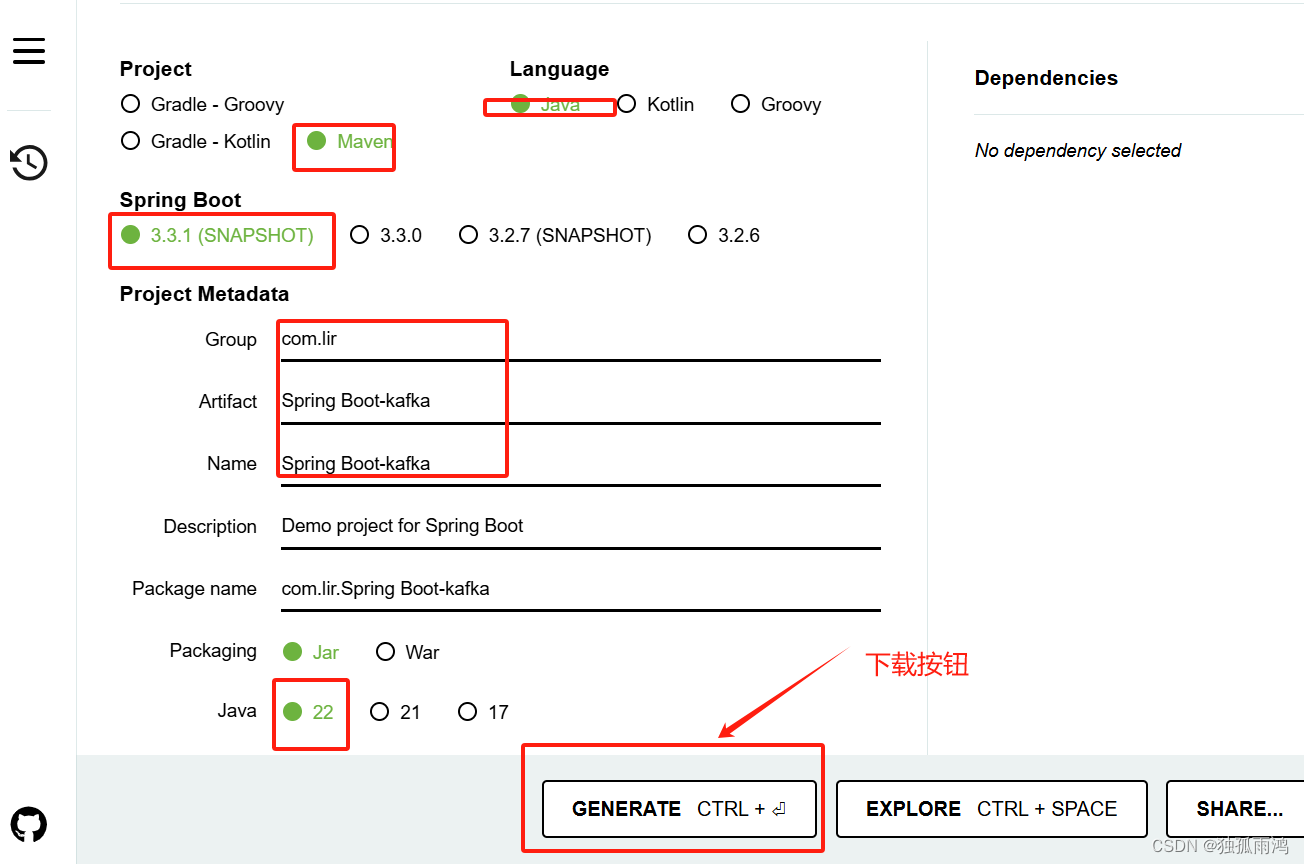Select Kotlin as the language
This screenshot has width=1304, height=864.
(x=627, y=104)
